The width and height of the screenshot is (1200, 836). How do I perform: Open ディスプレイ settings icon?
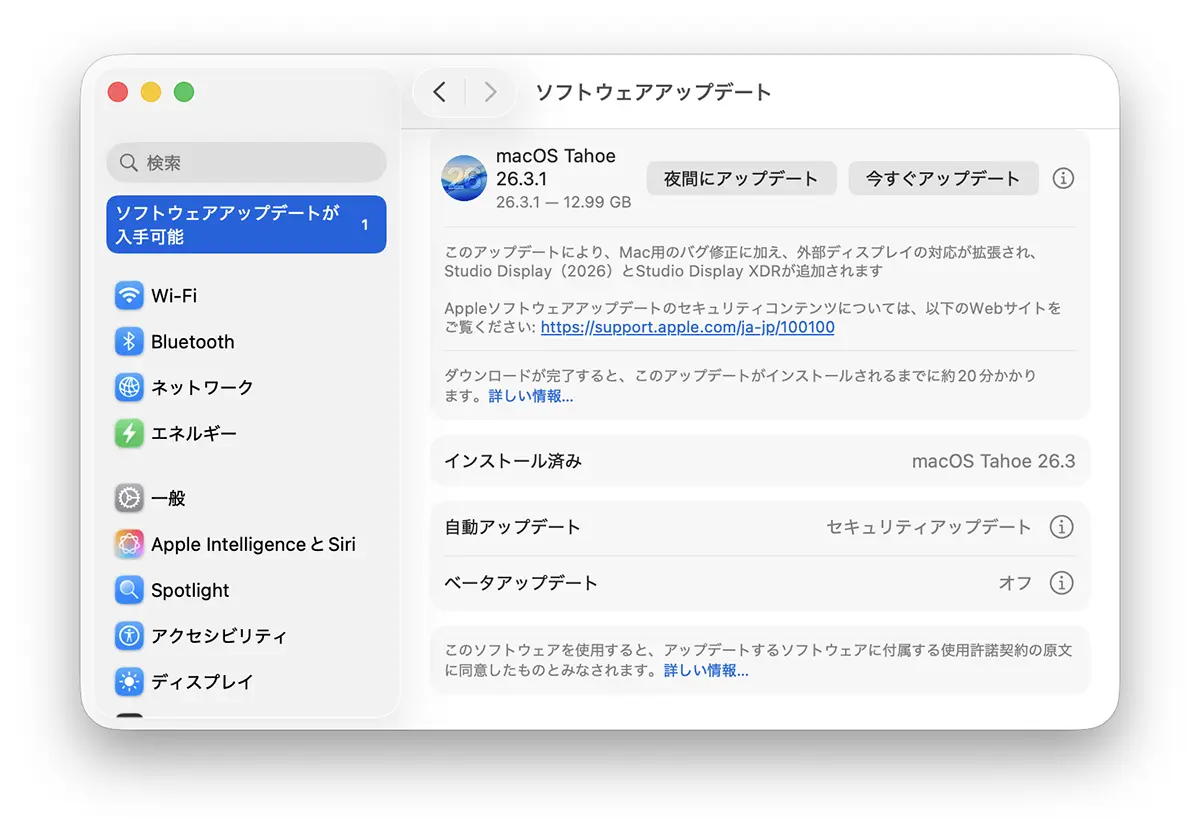click(x=128, y=682)
